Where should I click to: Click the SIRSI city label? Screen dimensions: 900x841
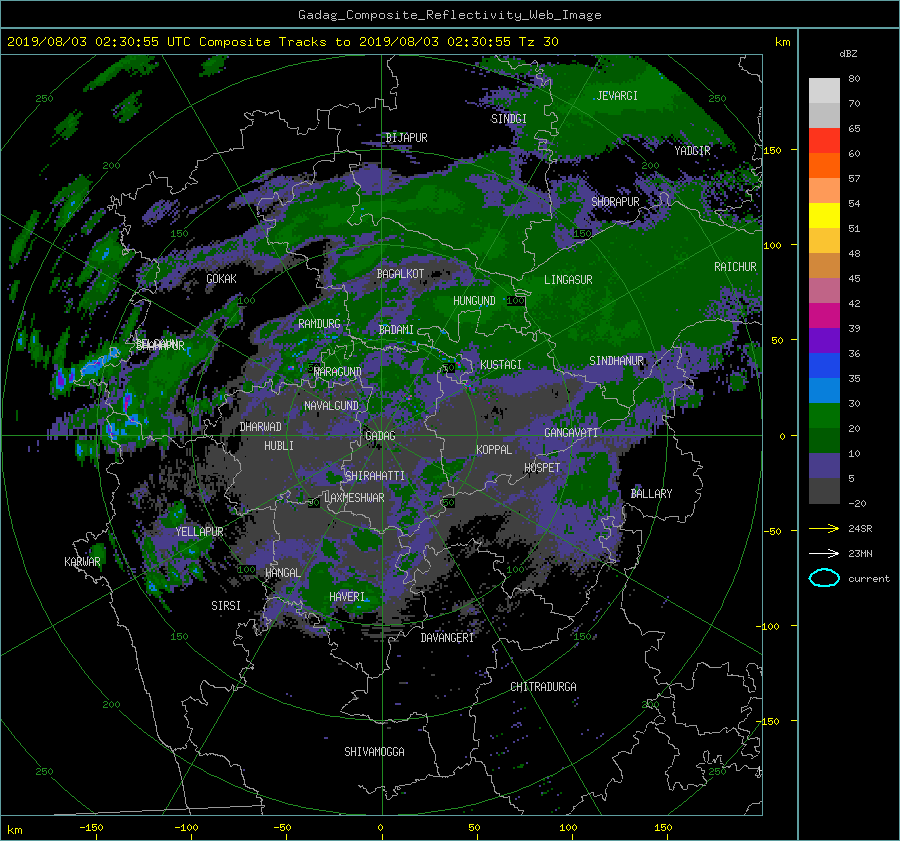(x=226, y=606)
